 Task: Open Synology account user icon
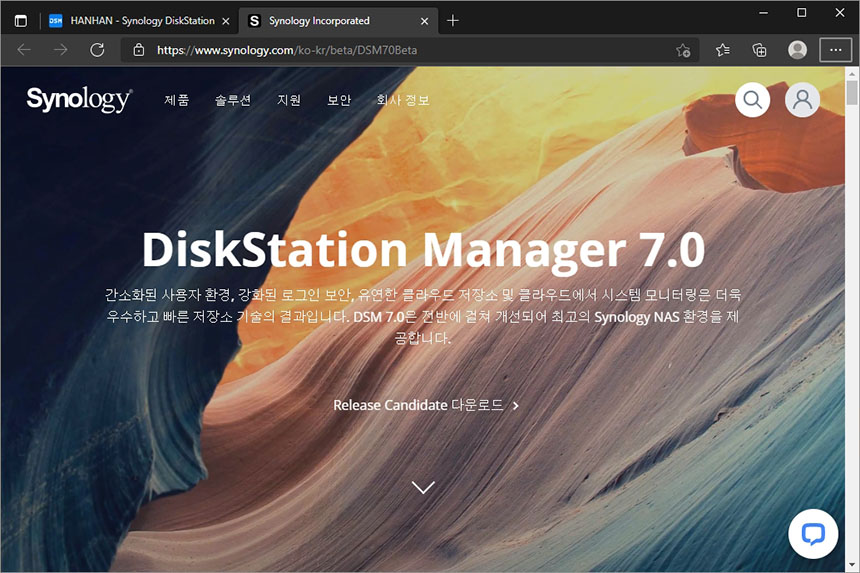tap(802, 100)
